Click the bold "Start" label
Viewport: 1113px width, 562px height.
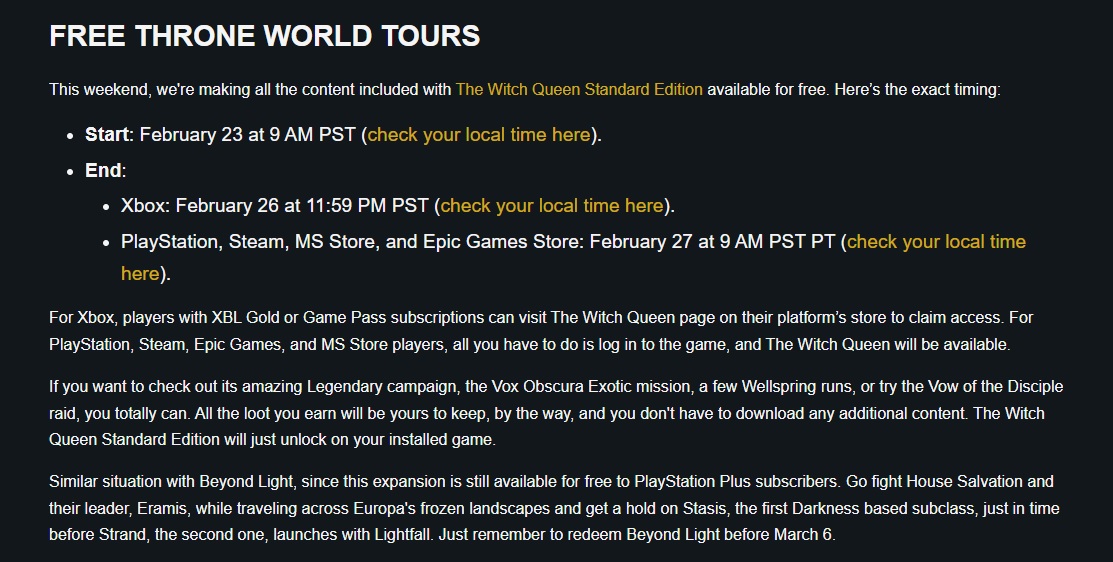(107, 135)
